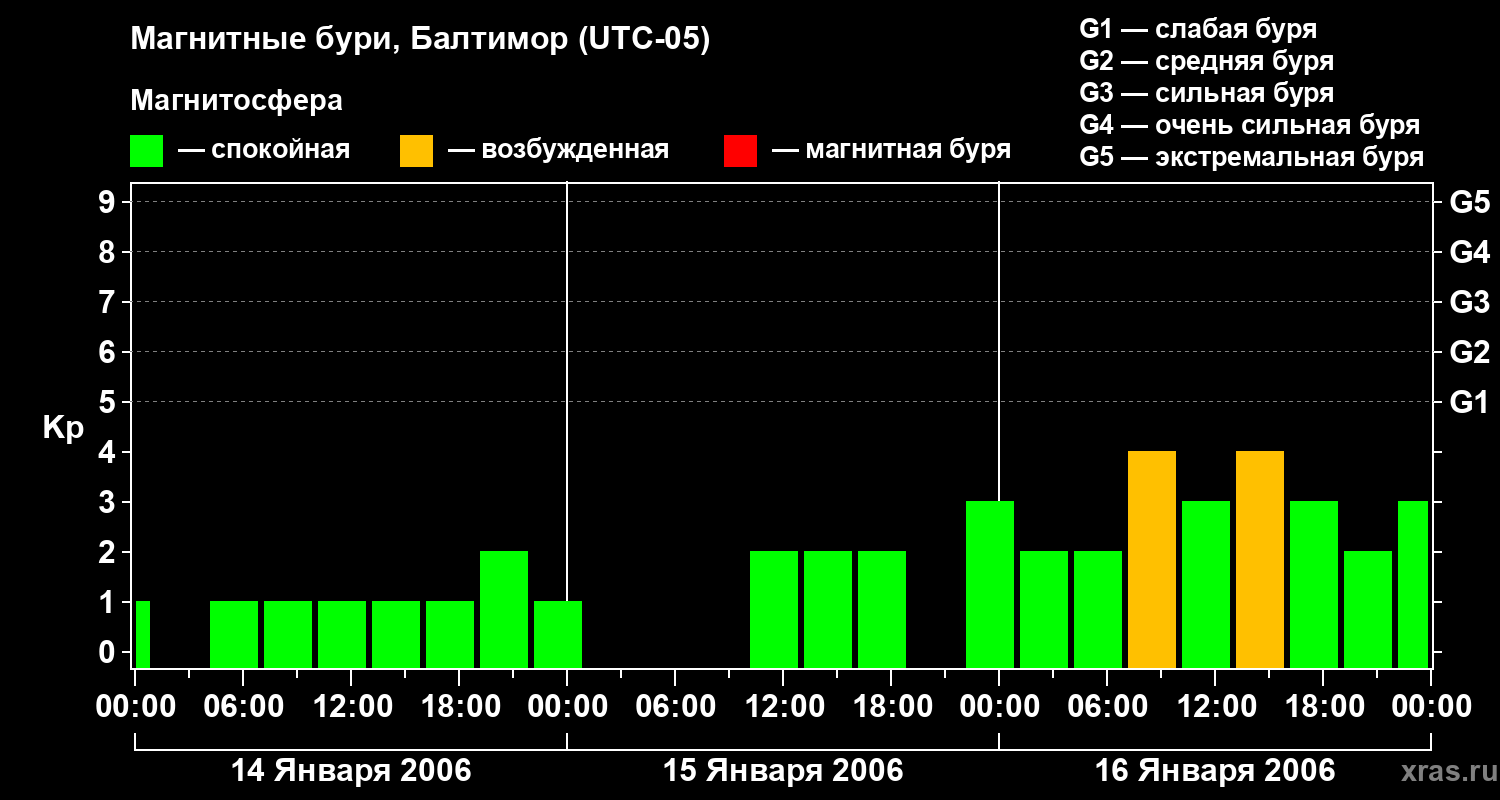Click the red 'магнитная буря' legend swatch
Screen dimensions: 1500x800
point(740,151)
